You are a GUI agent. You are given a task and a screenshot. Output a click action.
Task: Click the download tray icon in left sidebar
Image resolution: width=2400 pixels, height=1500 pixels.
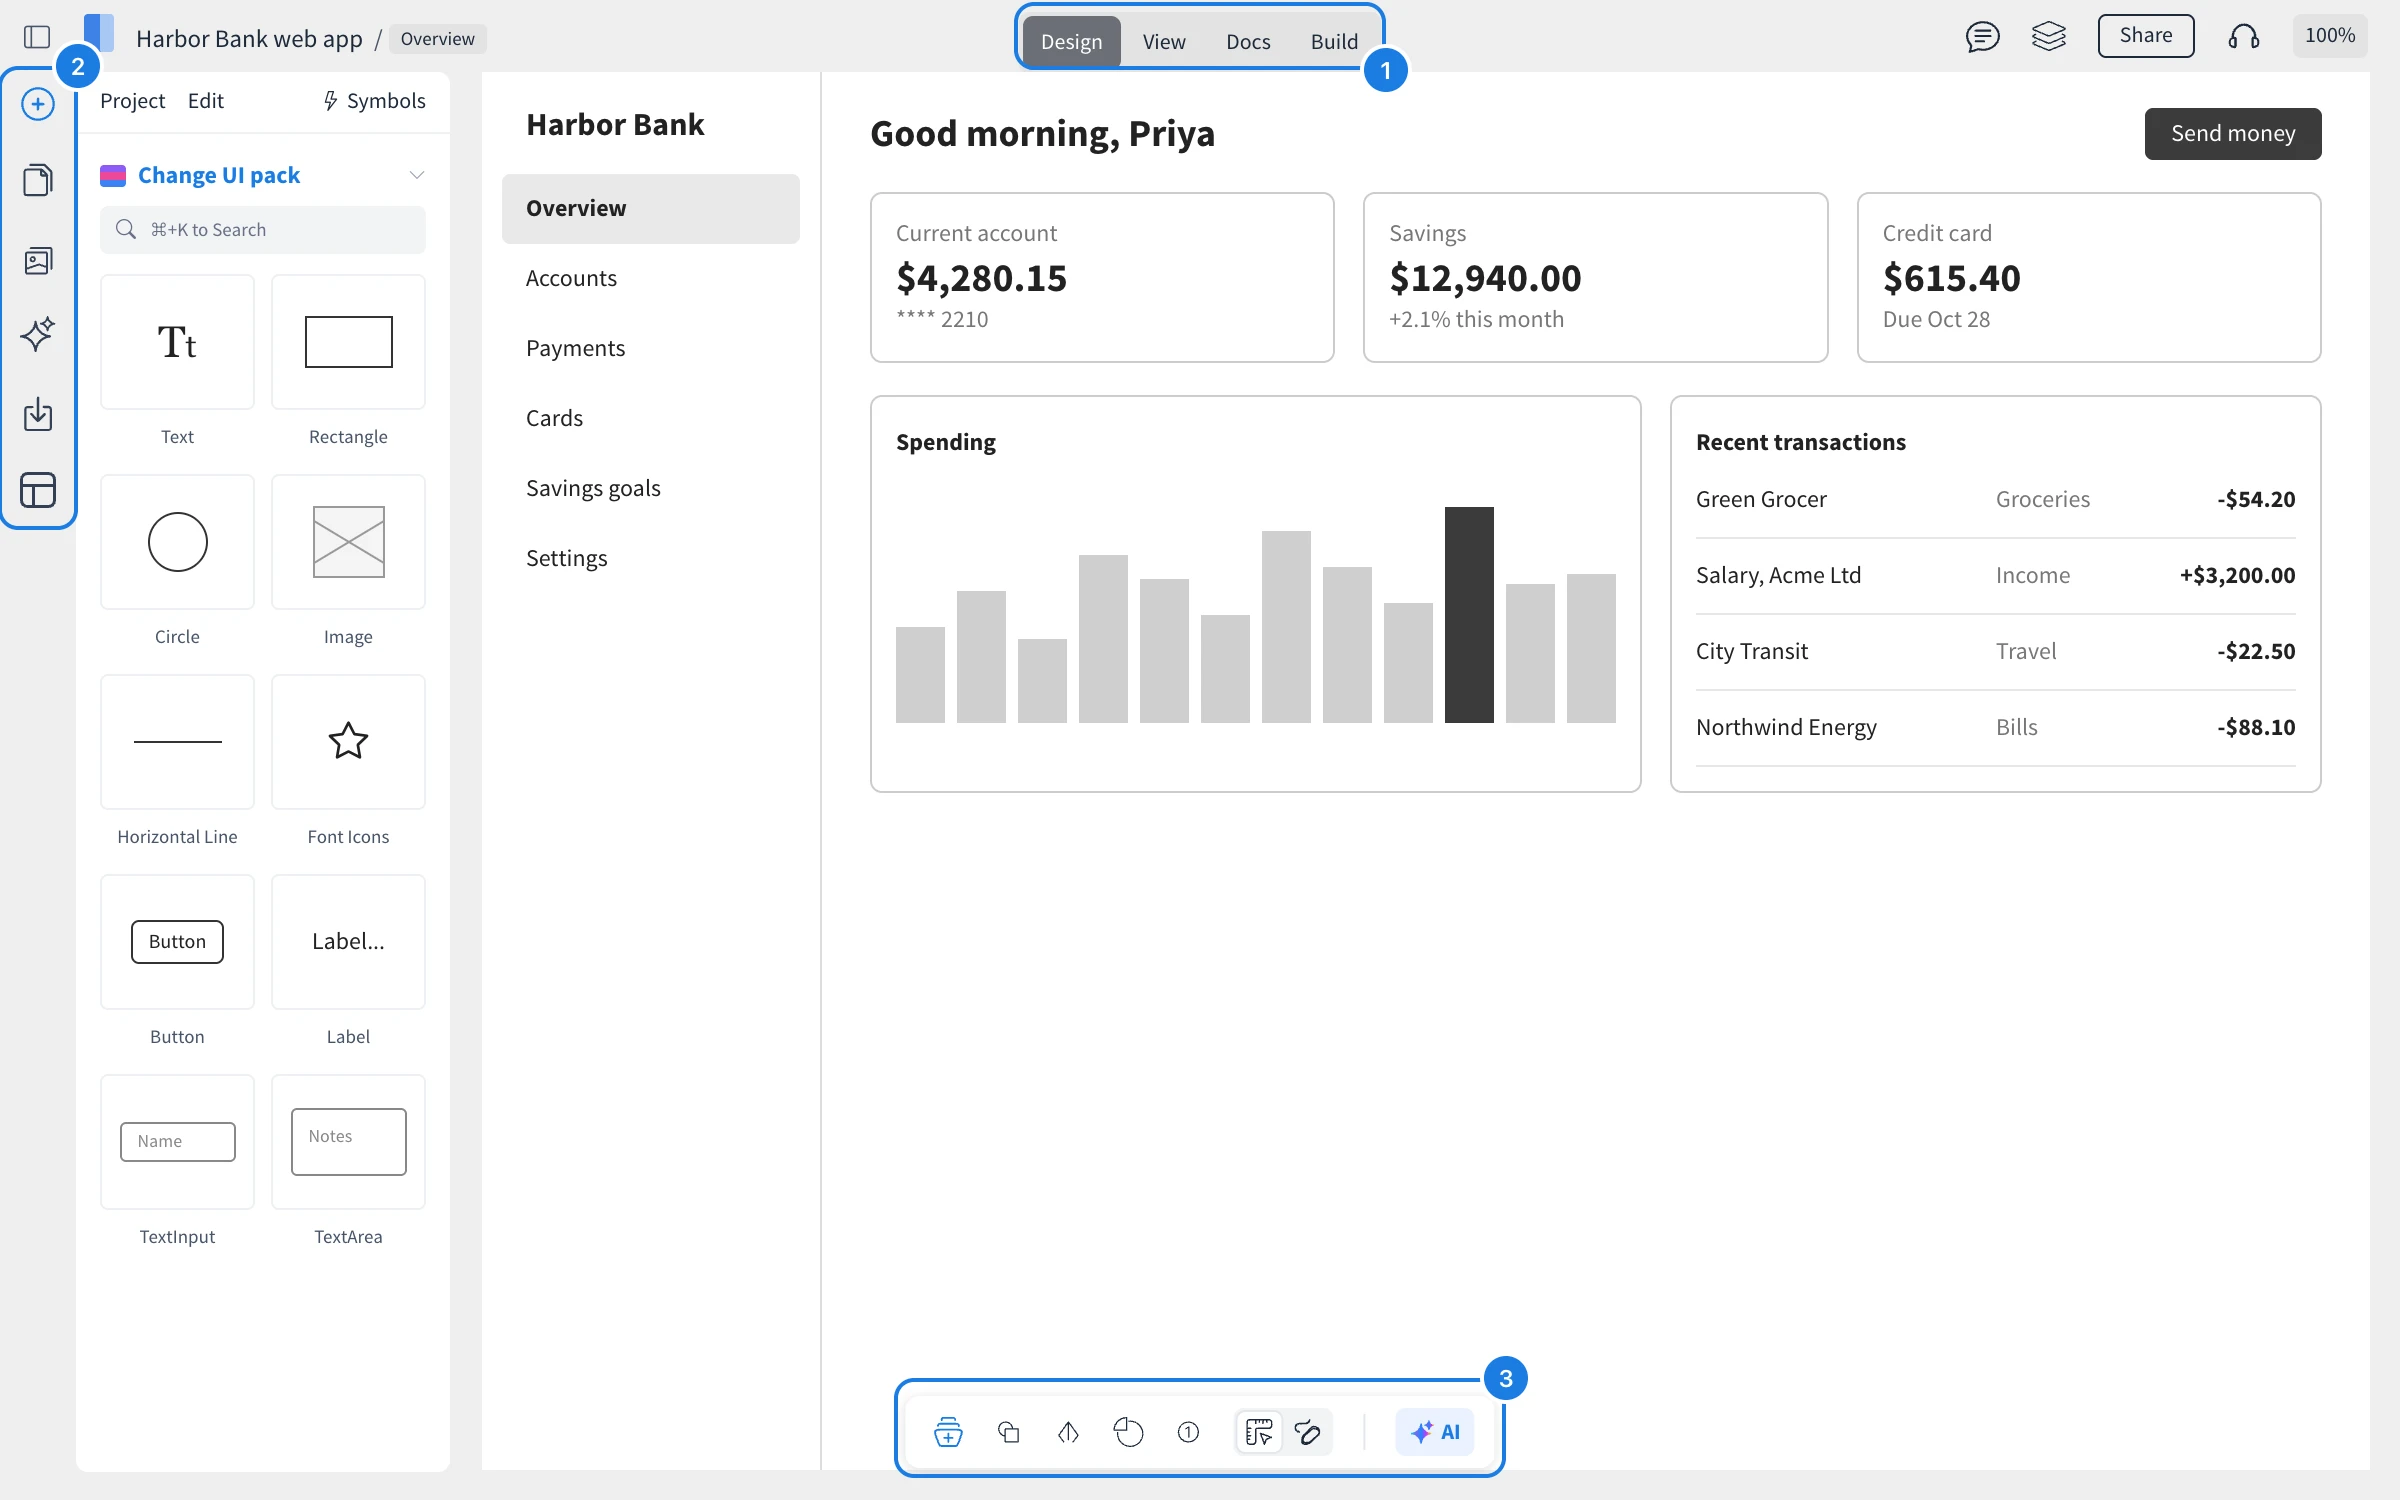38,414
